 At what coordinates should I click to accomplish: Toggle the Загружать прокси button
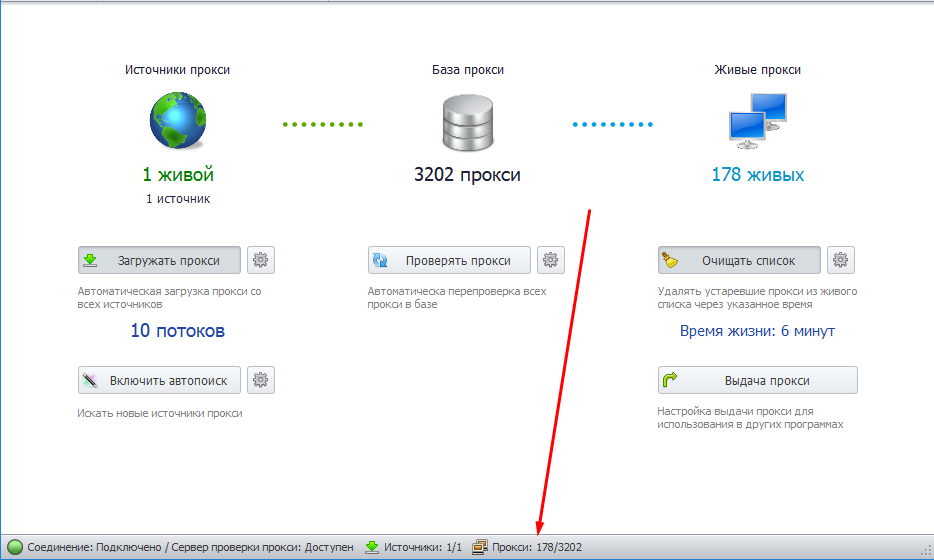[x=159, y=260]
